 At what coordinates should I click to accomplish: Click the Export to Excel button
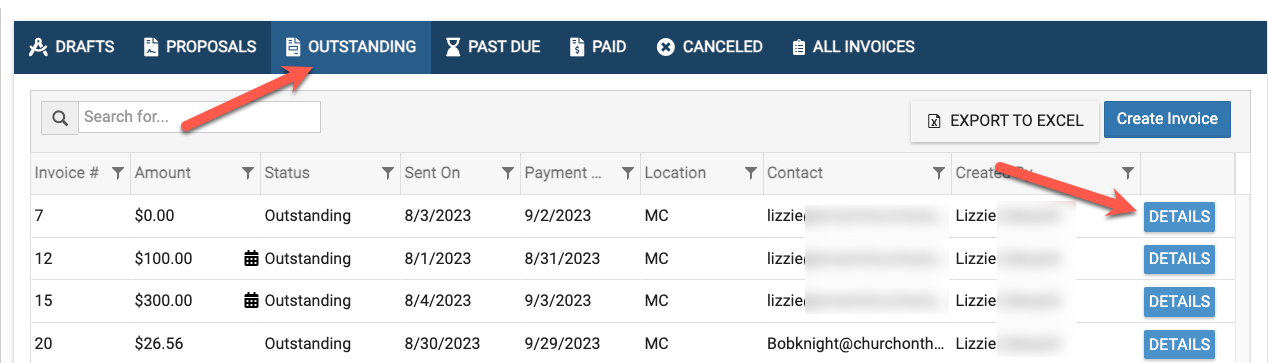tap(1005, 120)
